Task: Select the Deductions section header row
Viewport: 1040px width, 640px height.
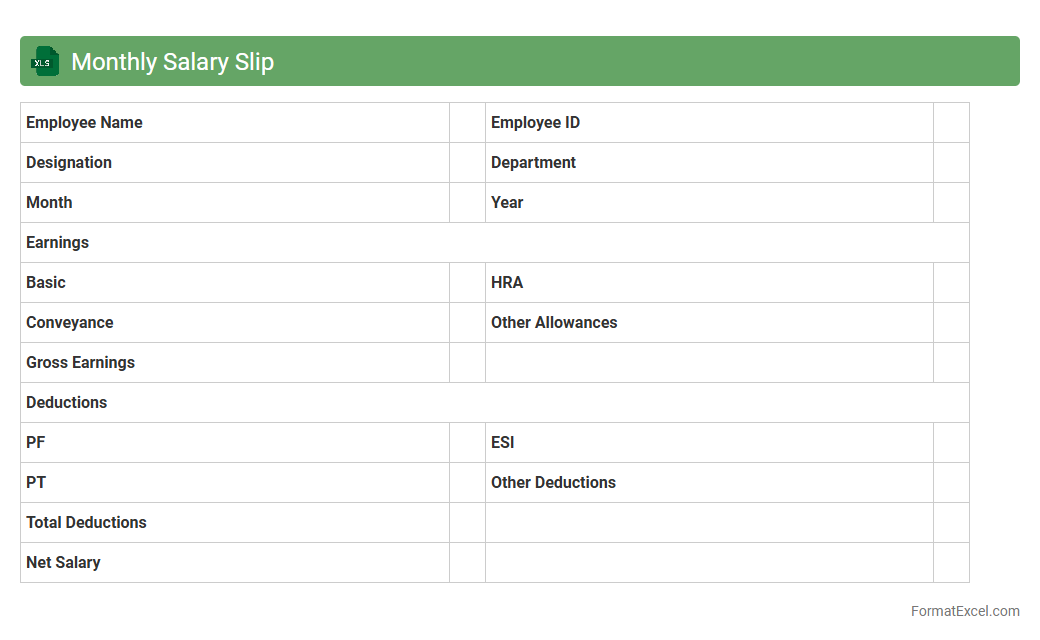Action: 494,403
